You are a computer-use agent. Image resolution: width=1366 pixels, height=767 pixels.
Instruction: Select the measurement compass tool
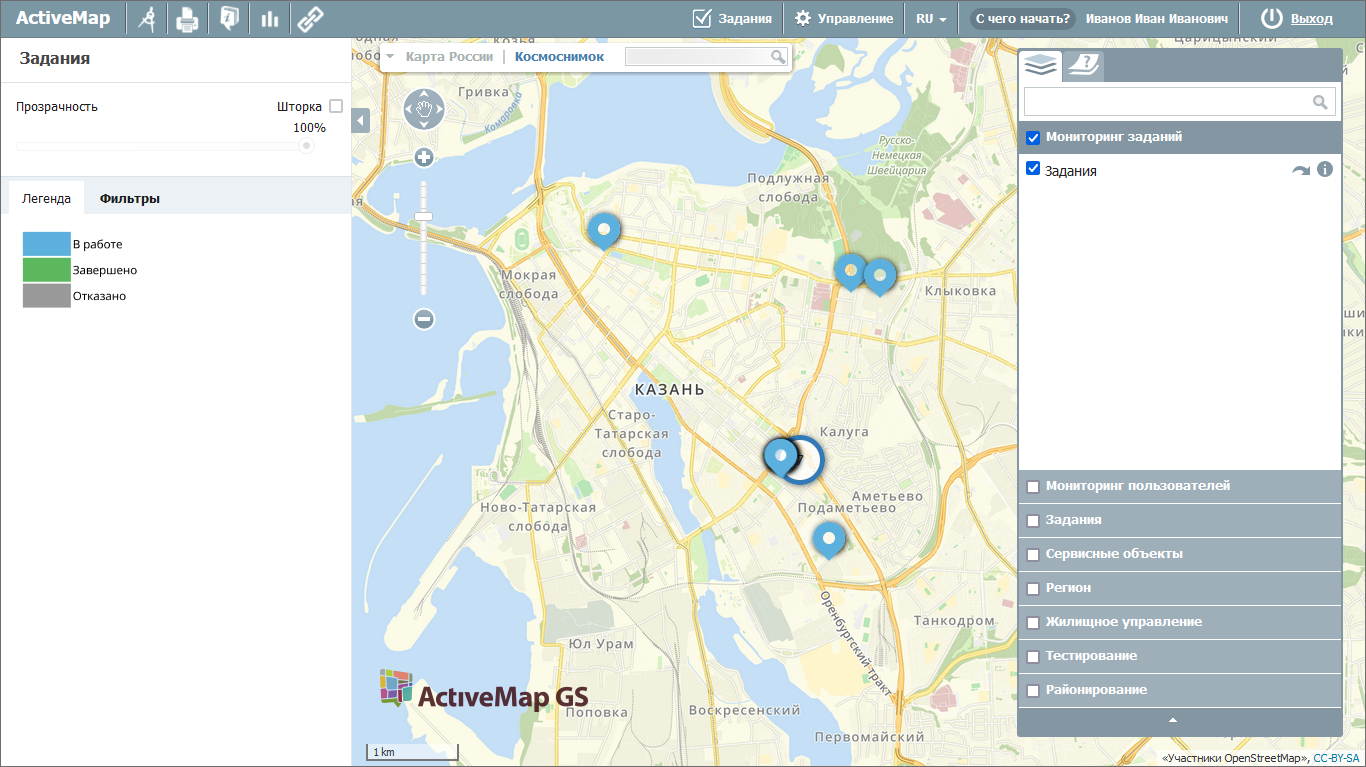(147, 19)
